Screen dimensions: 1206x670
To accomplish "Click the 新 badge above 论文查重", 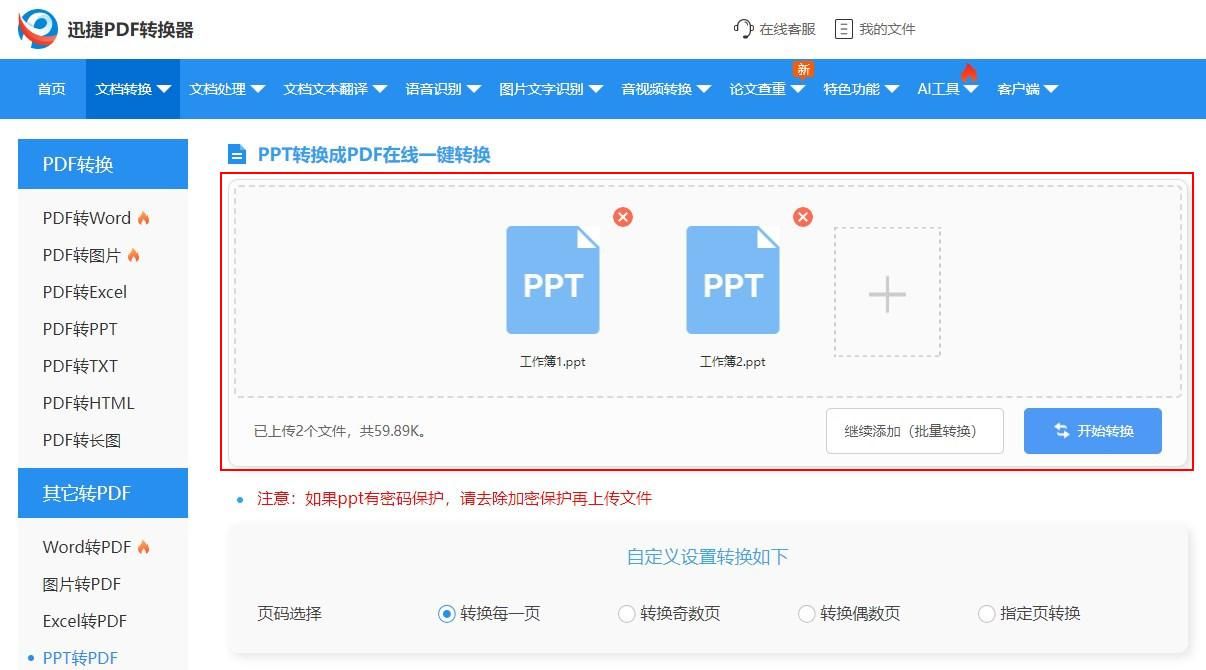I will [x=803, y=69].
